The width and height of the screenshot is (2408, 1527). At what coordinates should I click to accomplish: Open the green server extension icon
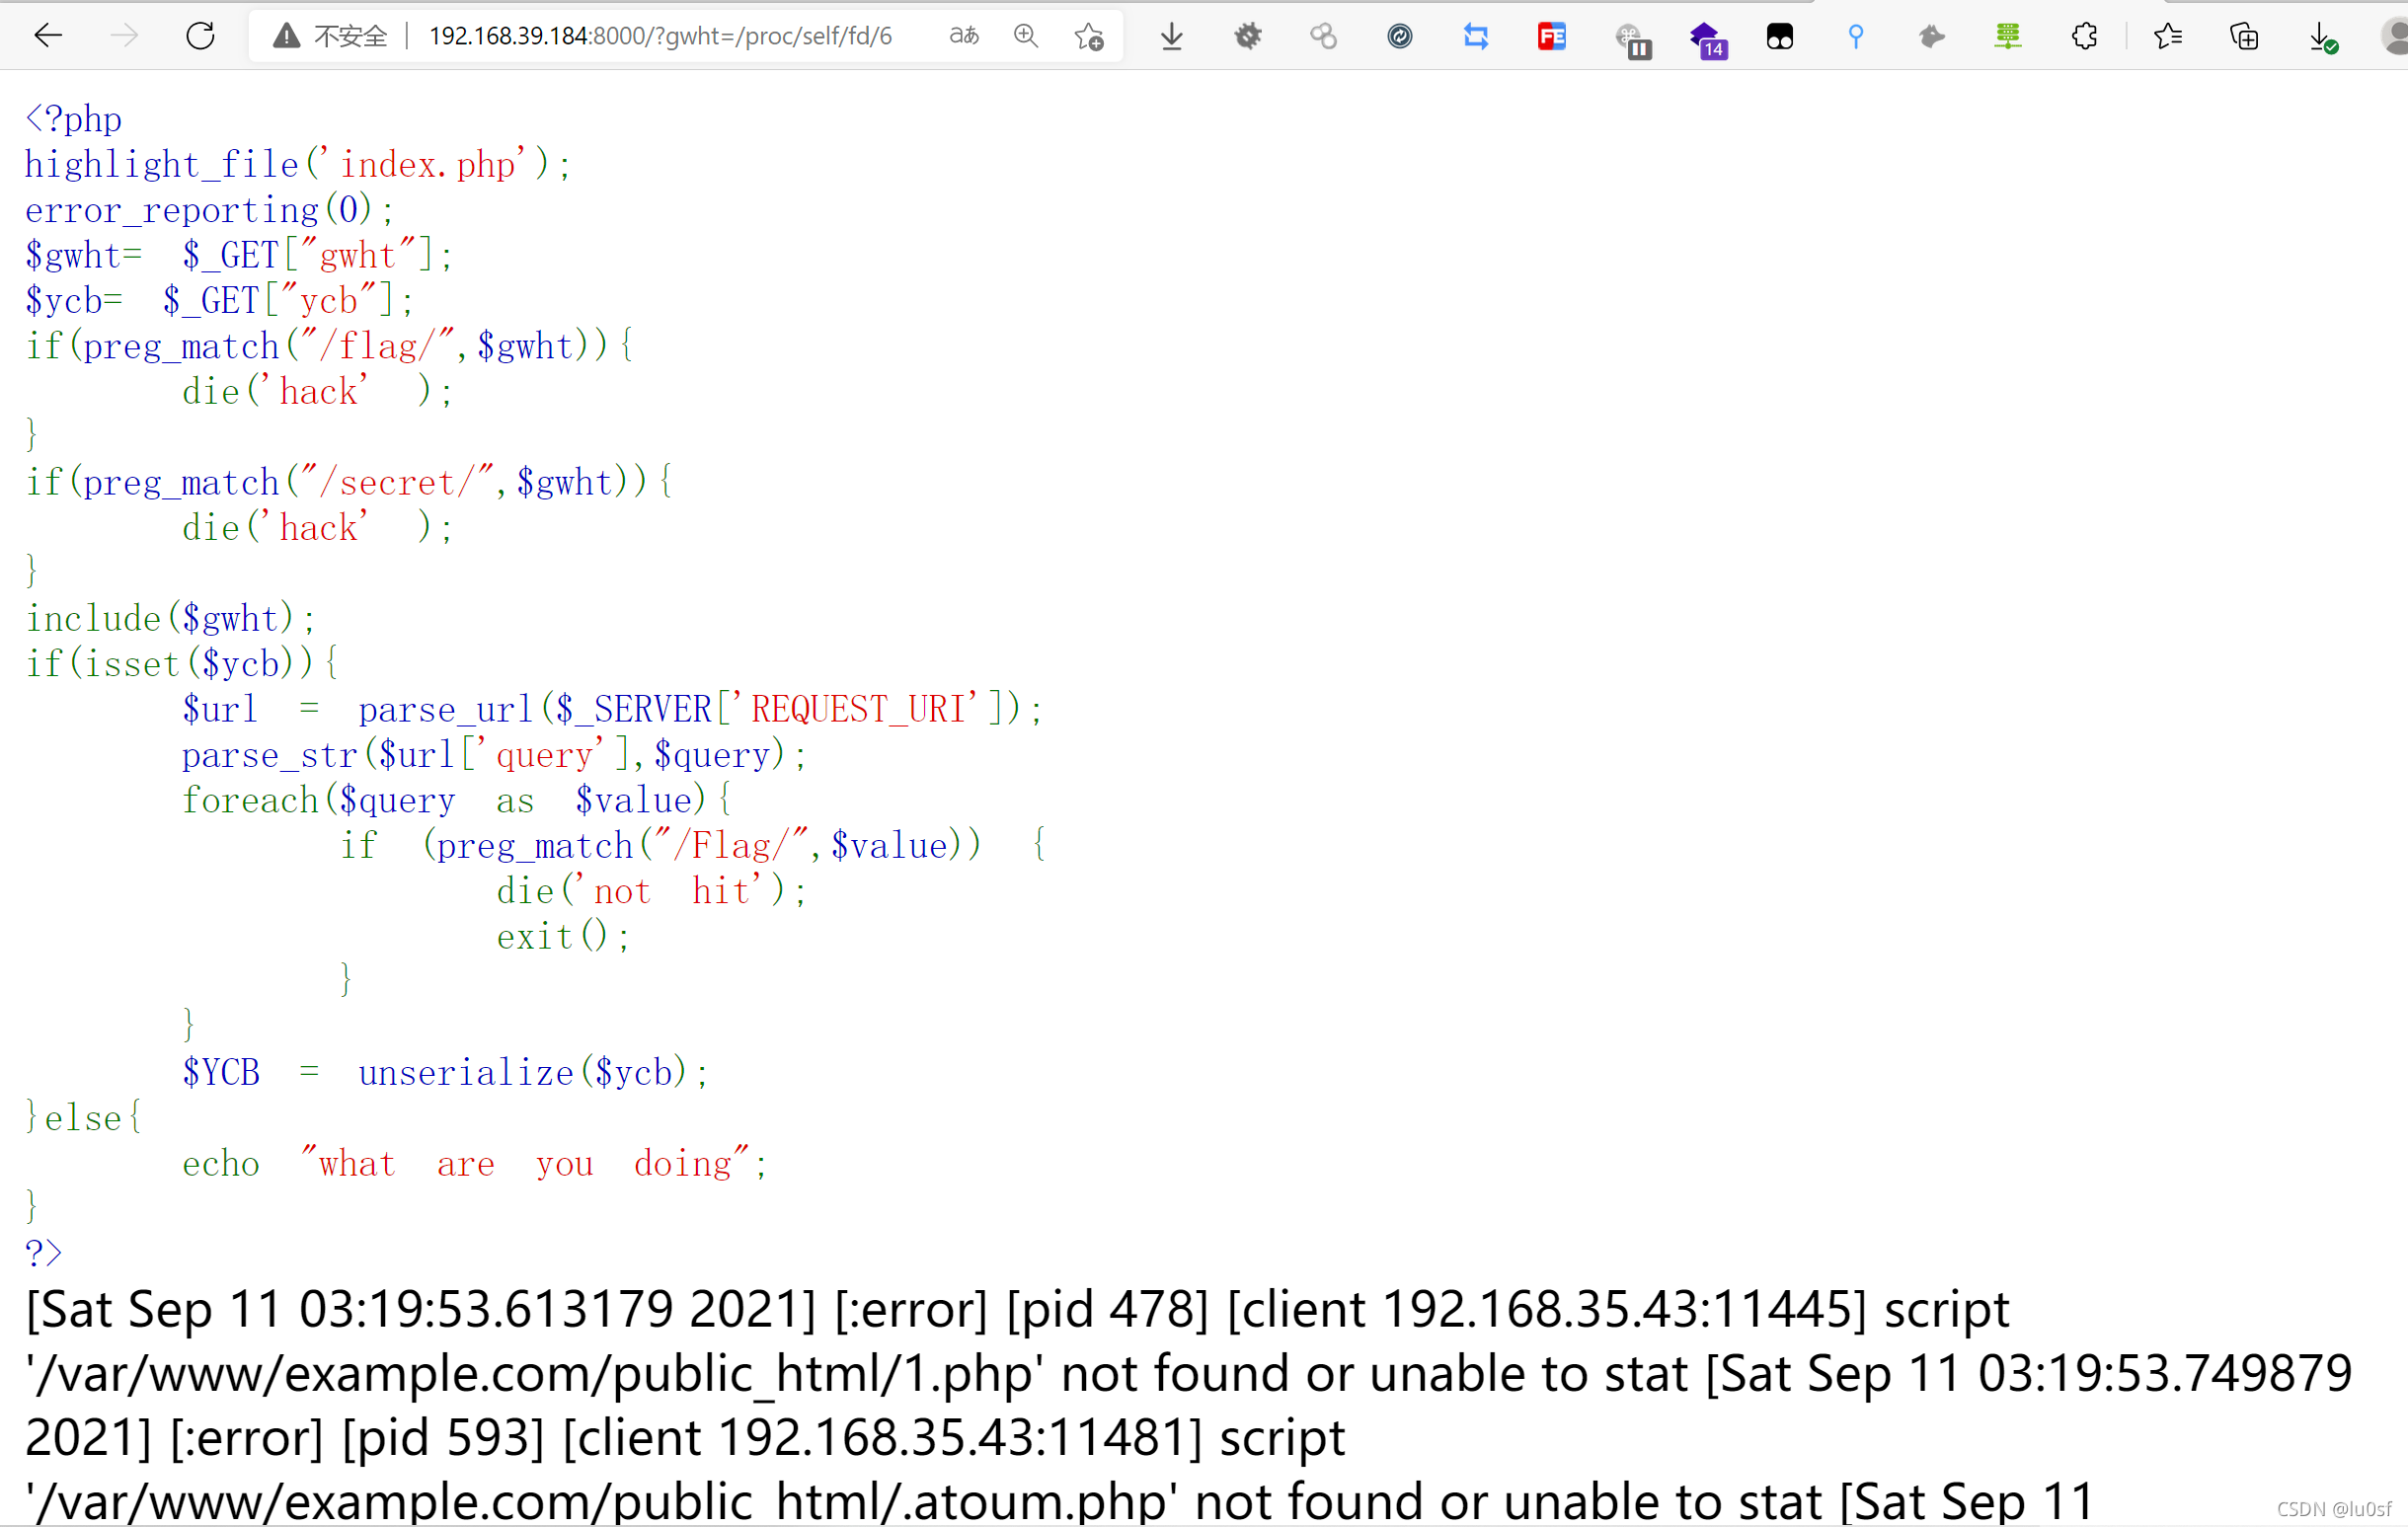click(x=2007, y=37)
